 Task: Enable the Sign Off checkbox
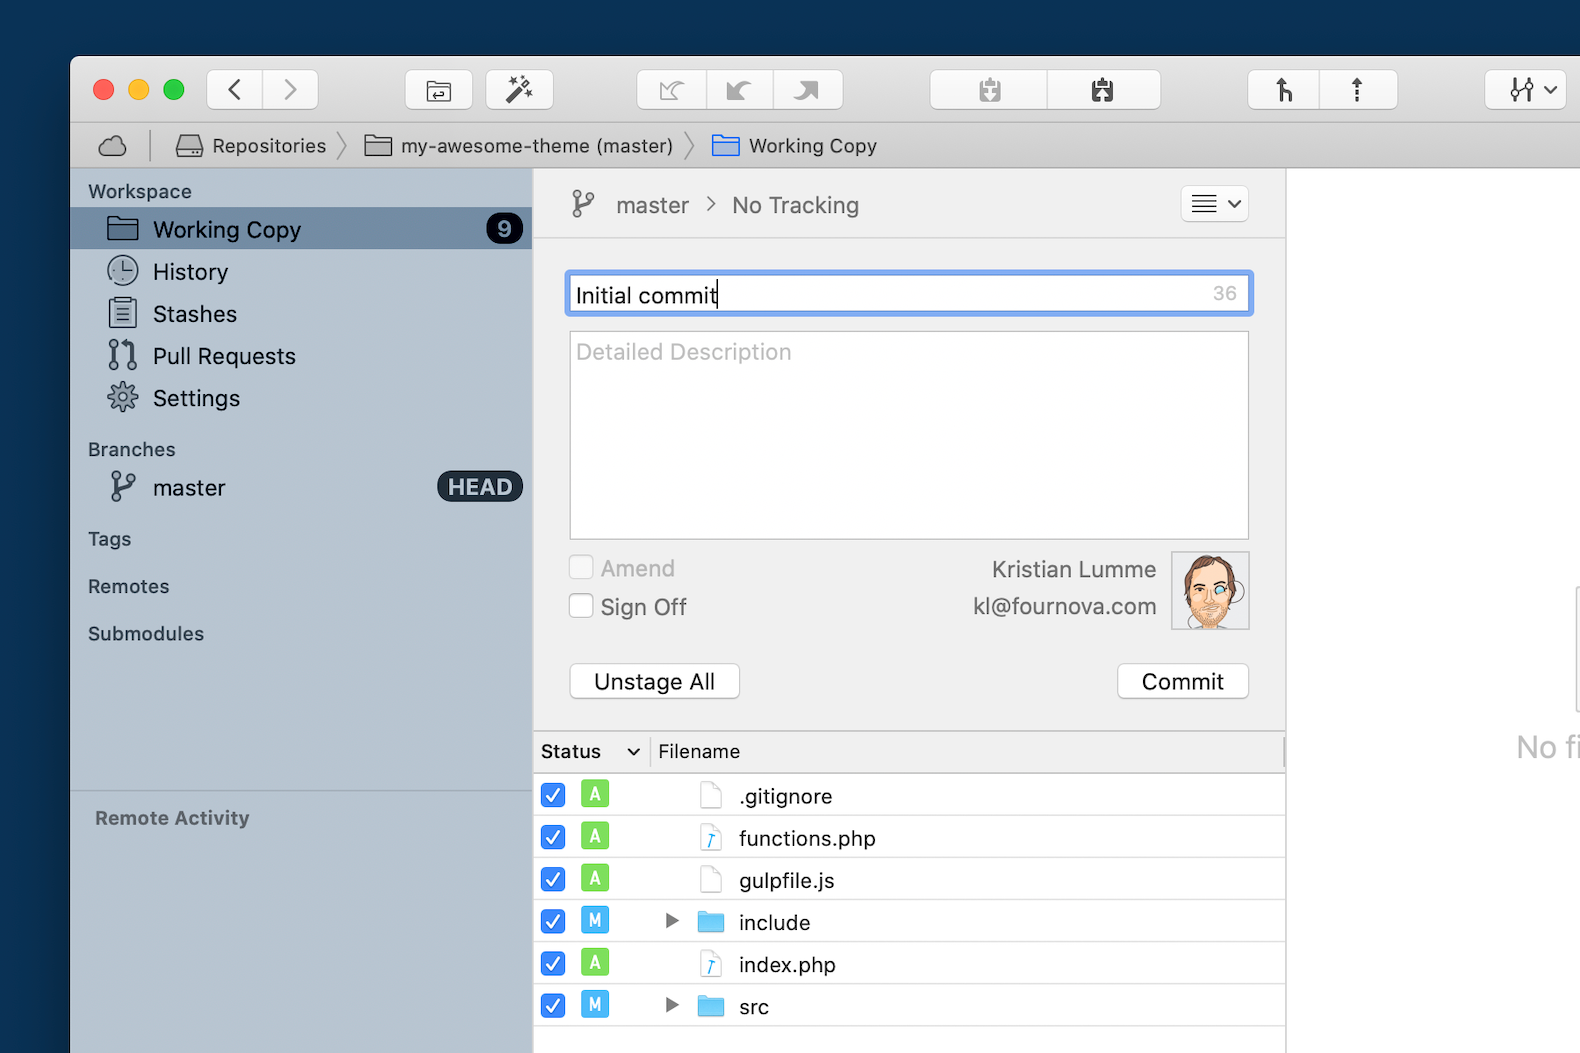coord(581,606)
